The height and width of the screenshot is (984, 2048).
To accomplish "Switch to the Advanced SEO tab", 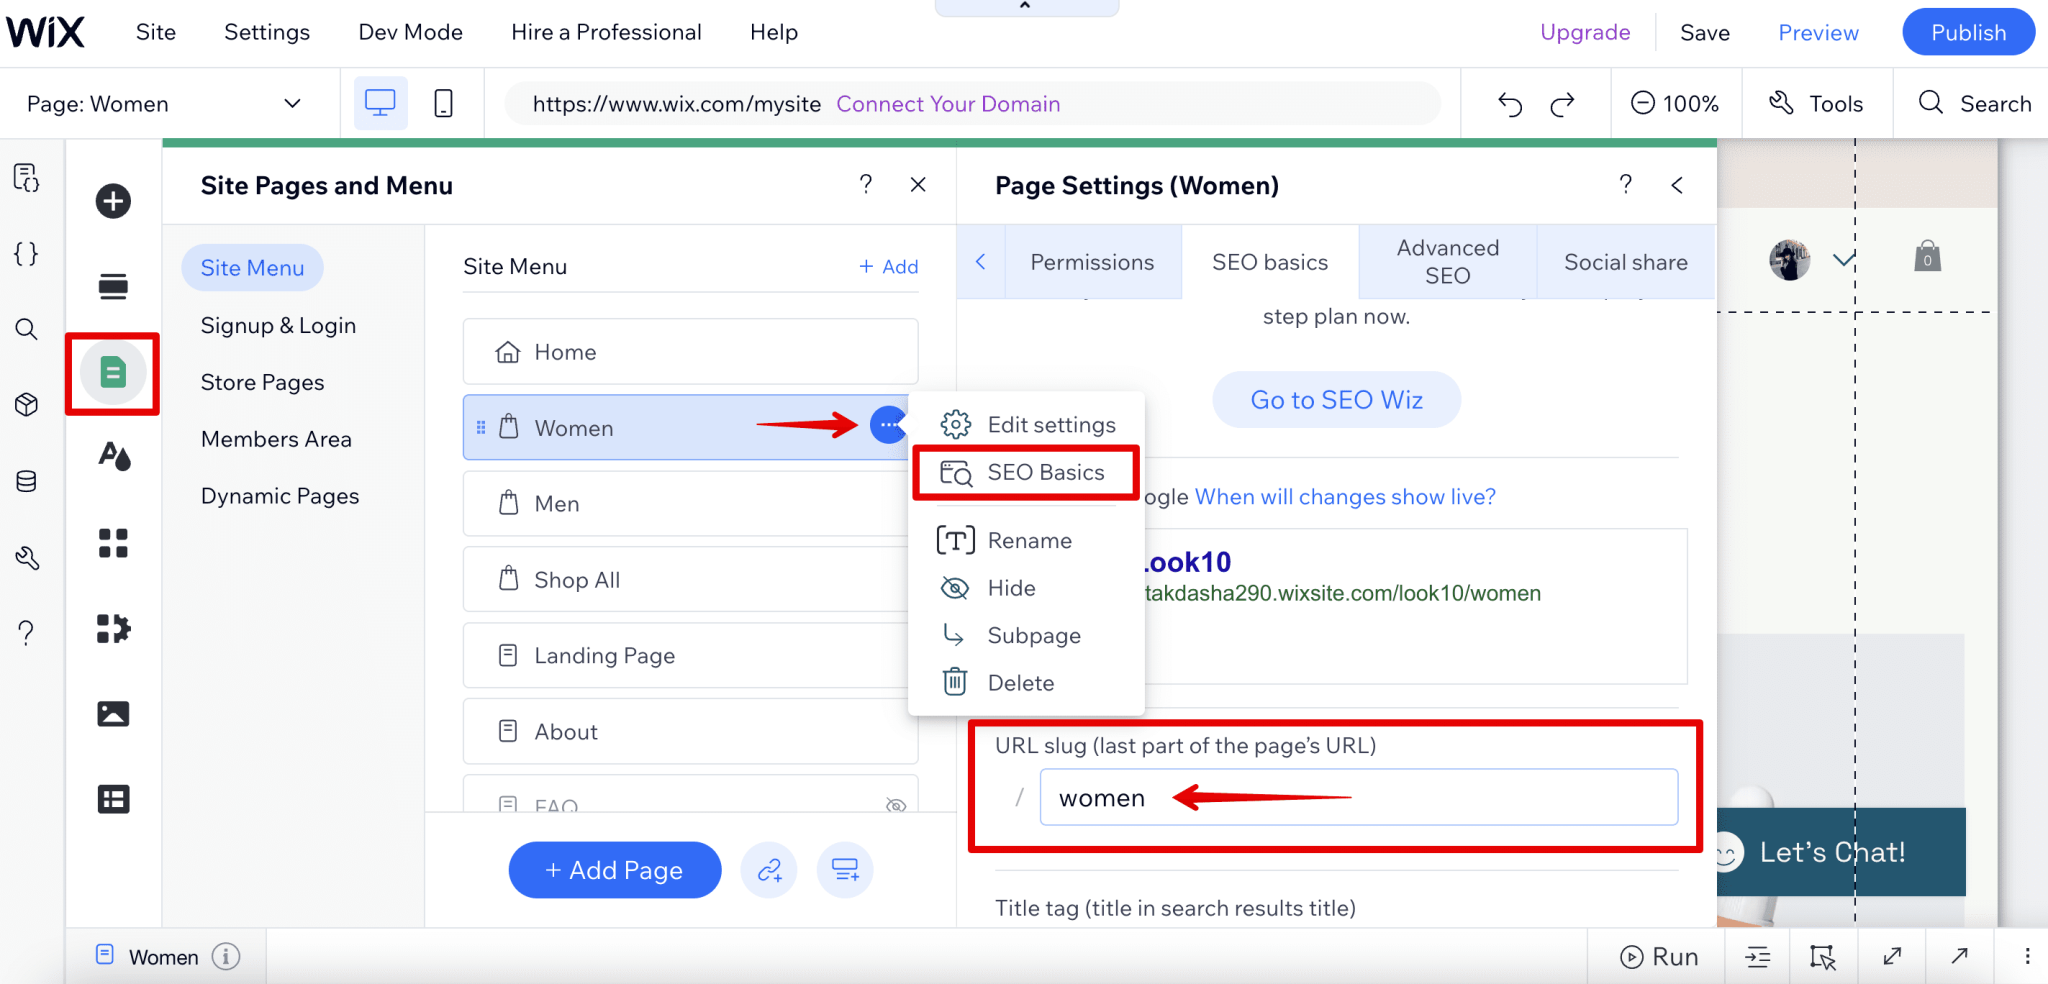I will [1446, 262].
